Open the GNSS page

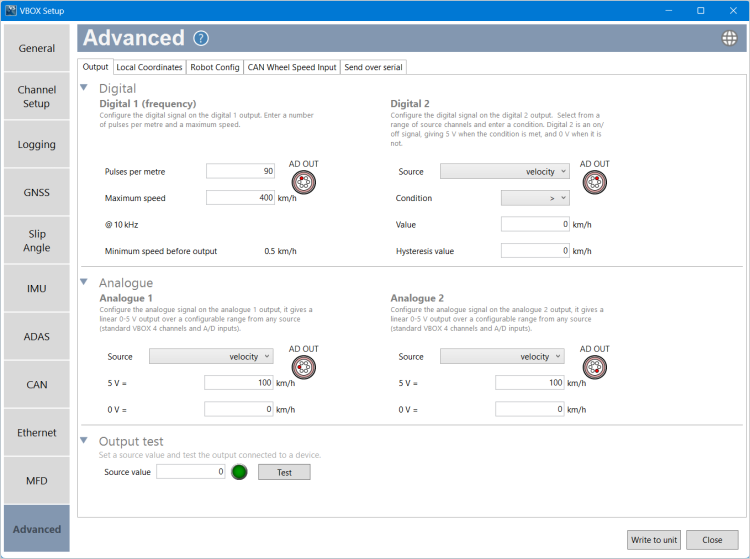tap(37, 192)
